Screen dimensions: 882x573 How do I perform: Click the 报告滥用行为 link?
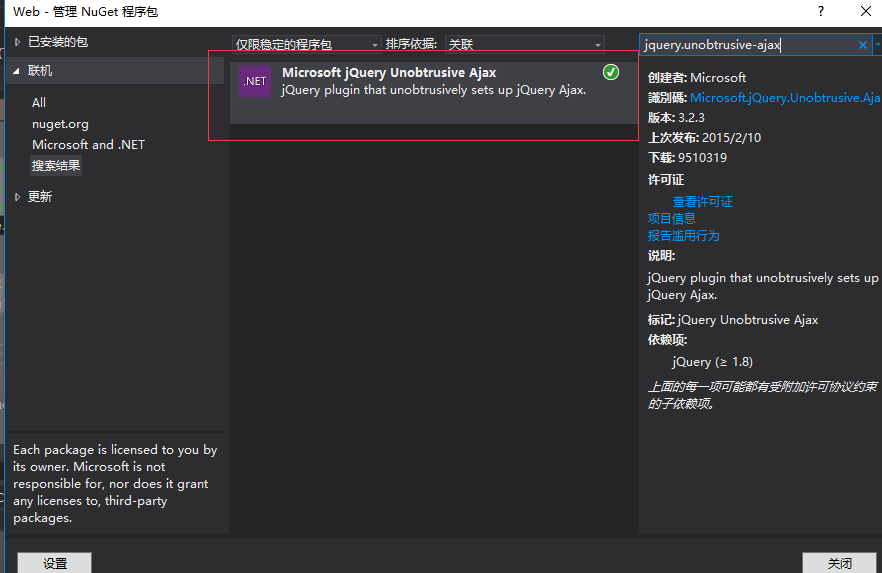pyautogui.click(x=683, y=235)
